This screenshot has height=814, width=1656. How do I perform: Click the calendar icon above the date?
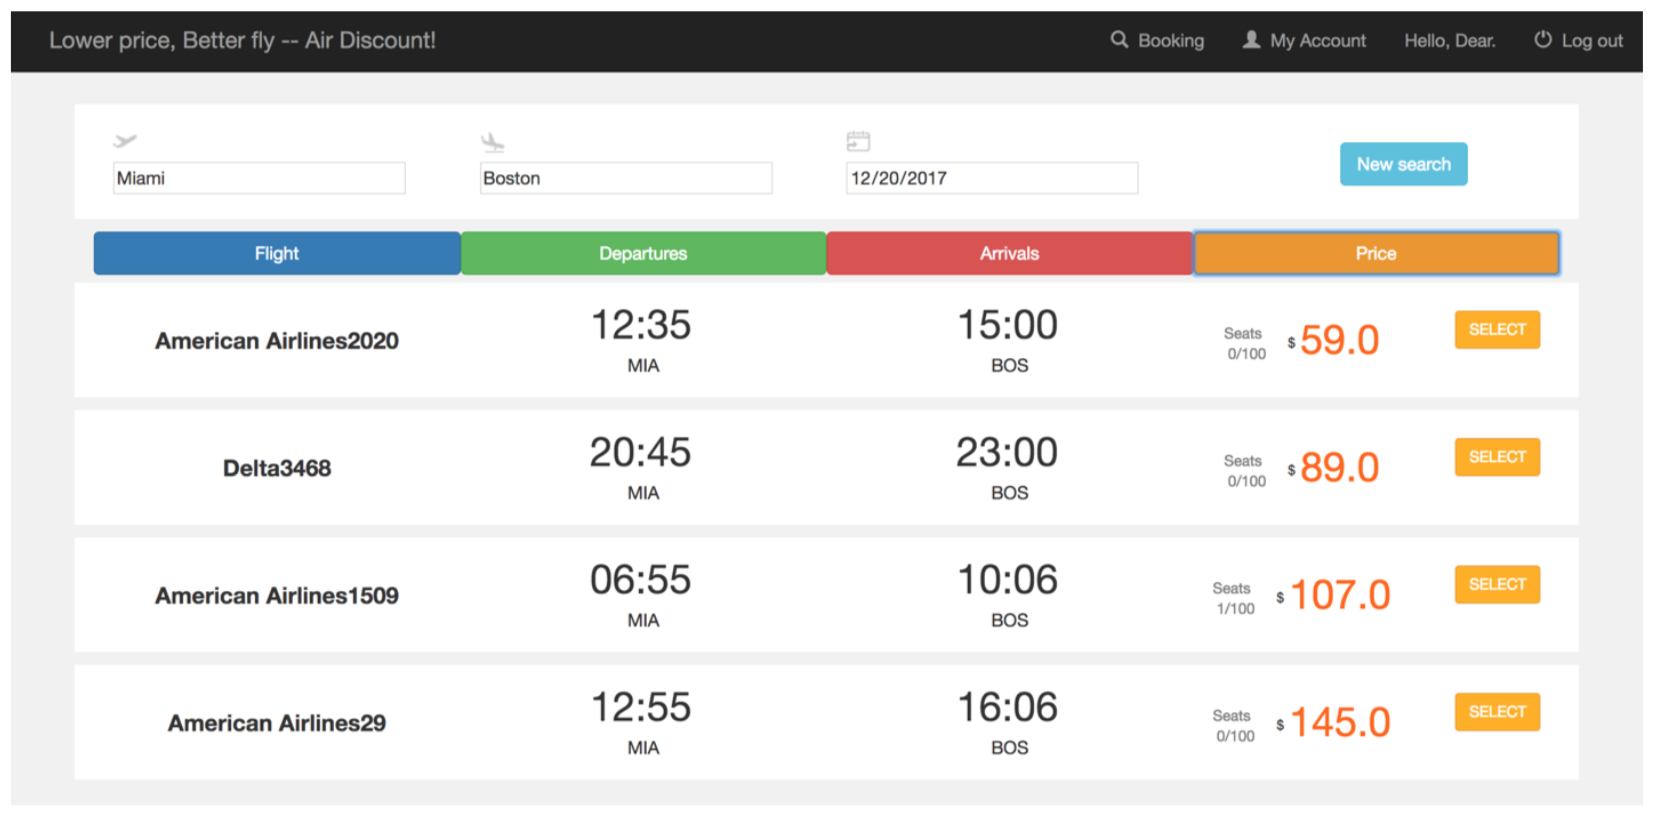[x=858, y=141]
